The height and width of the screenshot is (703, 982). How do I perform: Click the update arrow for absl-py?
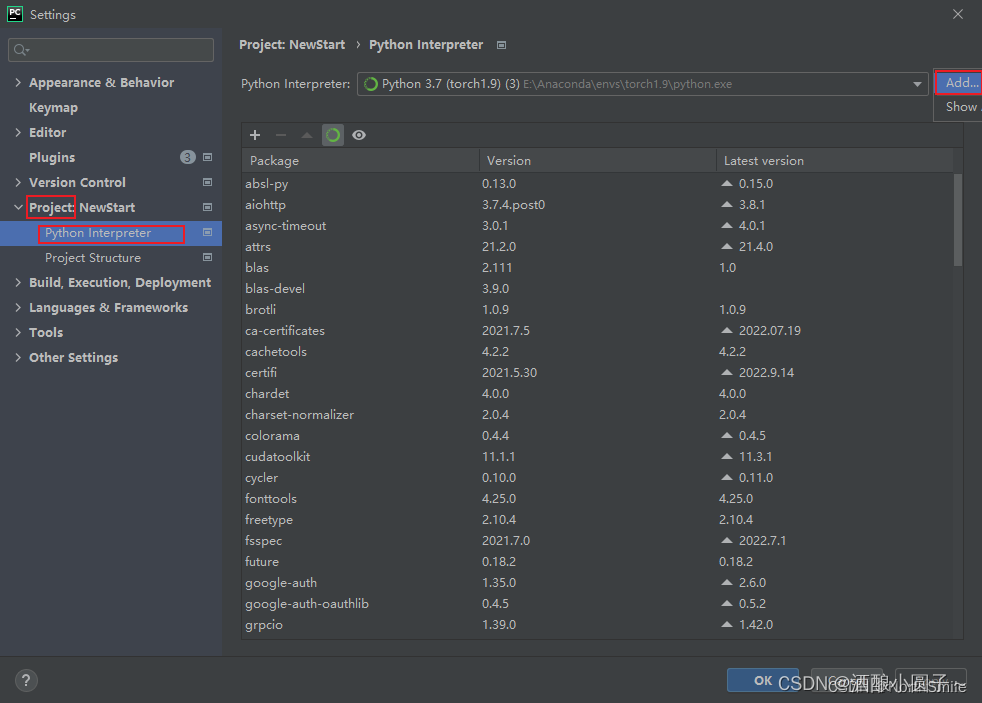[x=726, y=183]
